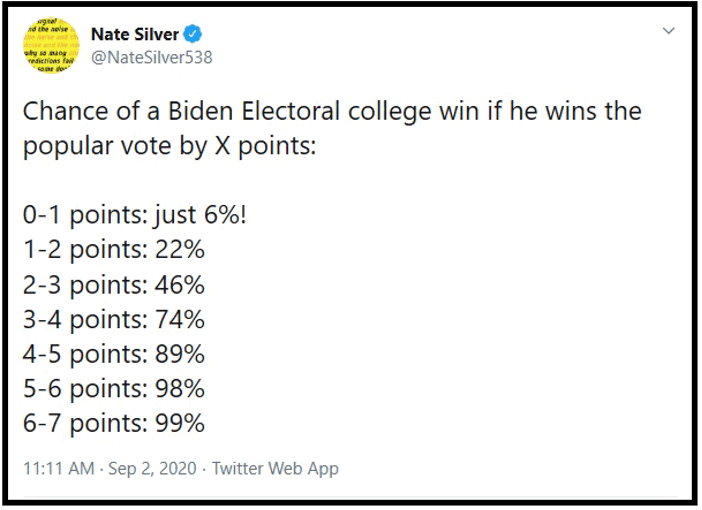
Task: Click the word 'college' in the tweet
Action: click(x=390, y=112)
